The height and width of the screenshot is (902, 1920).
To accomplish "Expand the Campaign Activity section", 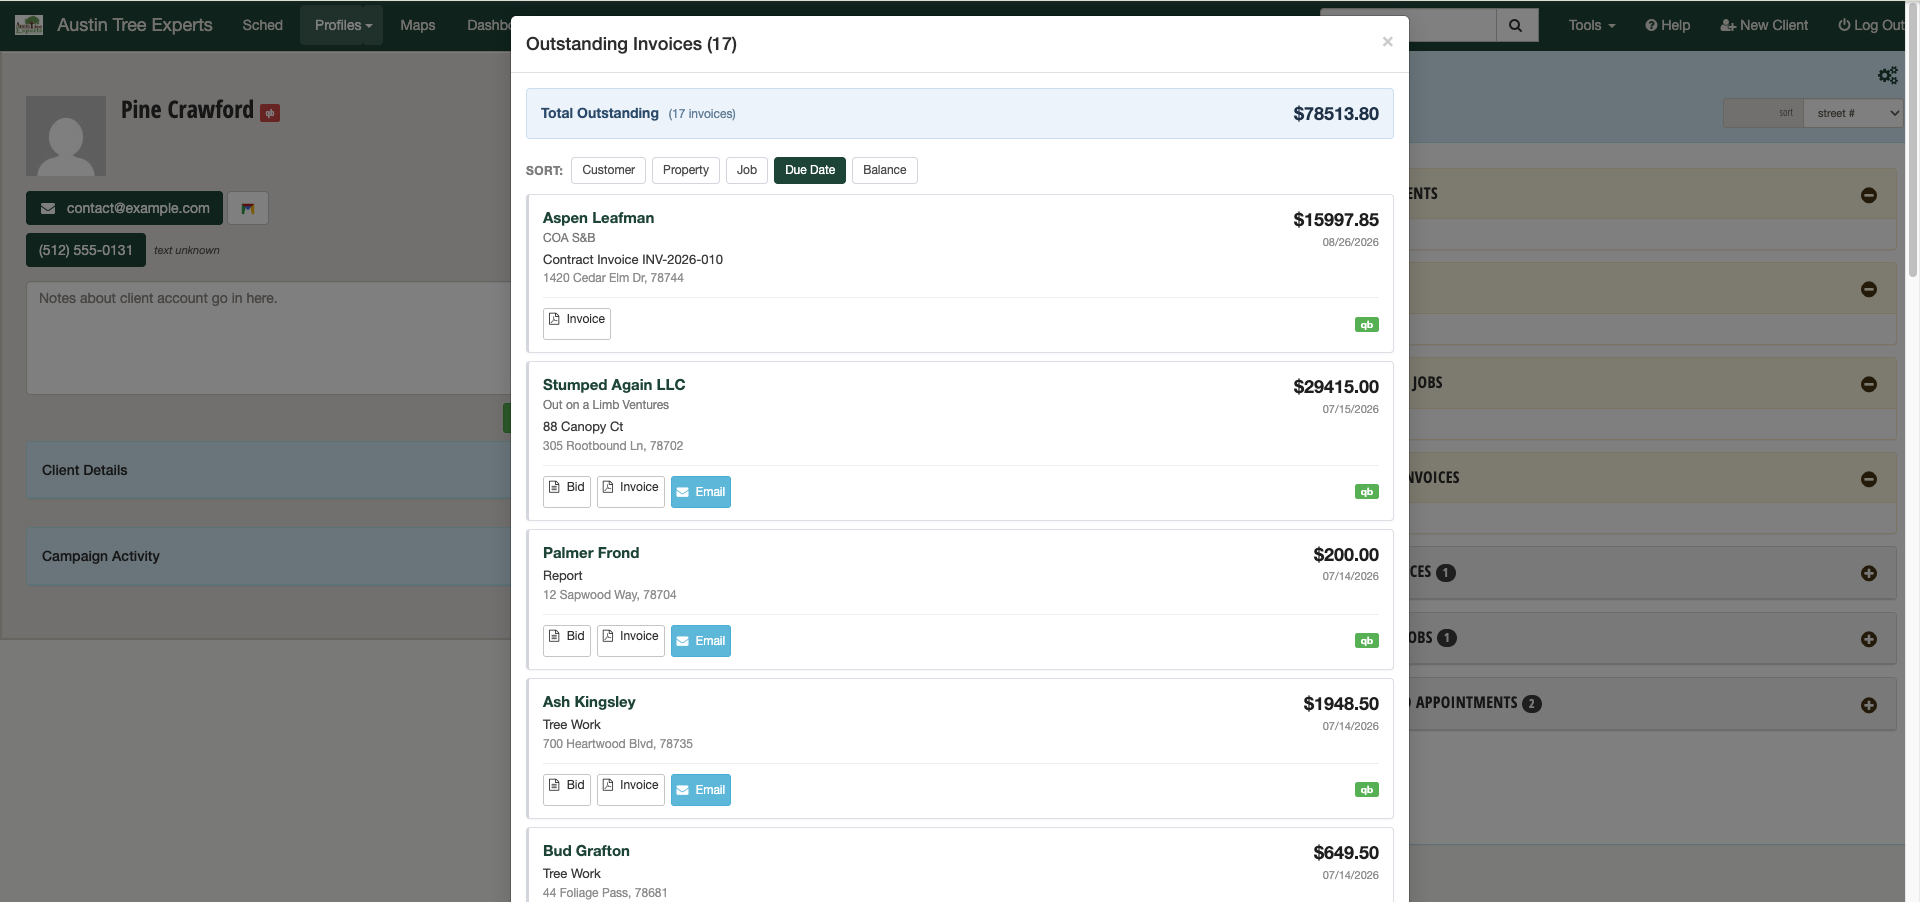I will pos(270,556).
